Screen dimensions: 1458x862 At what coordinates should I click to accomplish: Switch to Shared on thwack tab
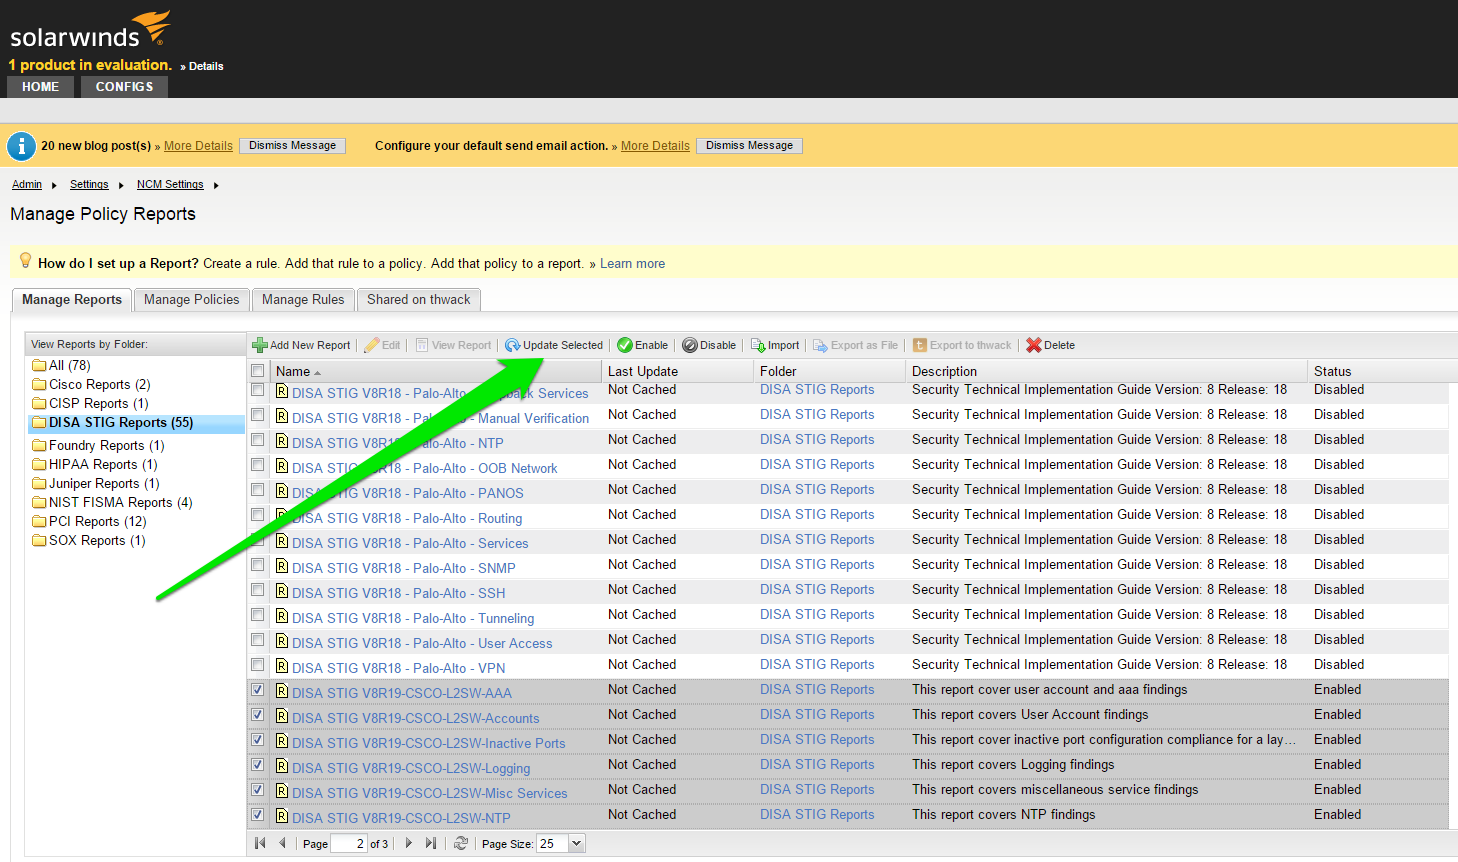click(x=418, y=299)
